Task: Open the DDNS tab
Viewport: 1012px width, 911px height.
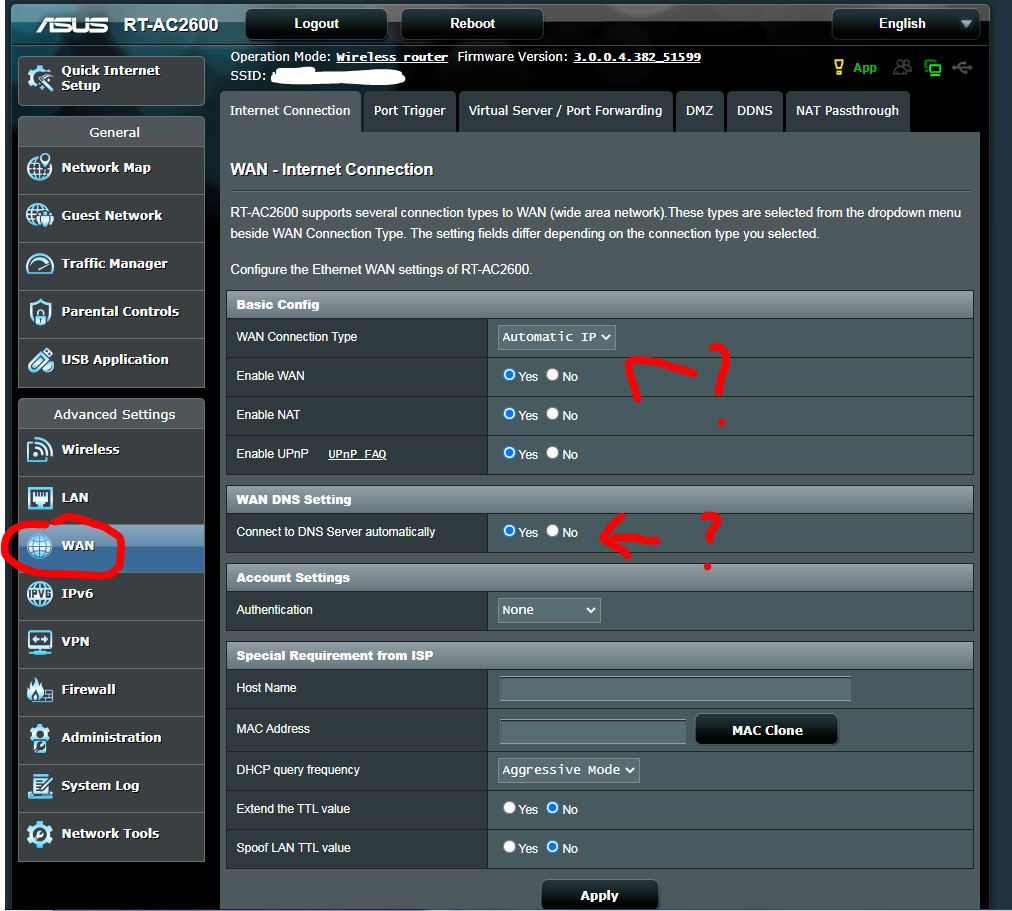Action: click(x=754, y=111)
